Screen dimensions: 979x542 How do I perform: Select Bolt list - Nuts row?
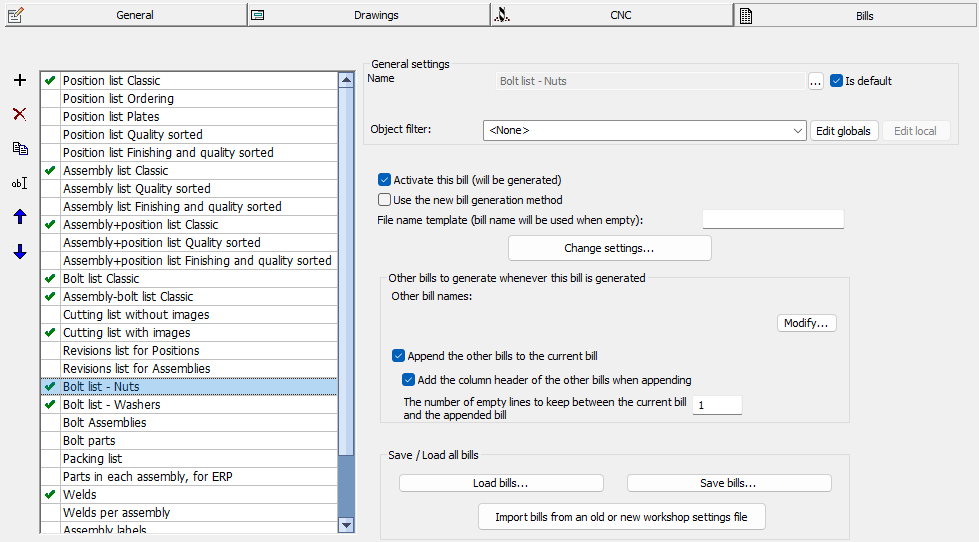(x=189, y=387)
